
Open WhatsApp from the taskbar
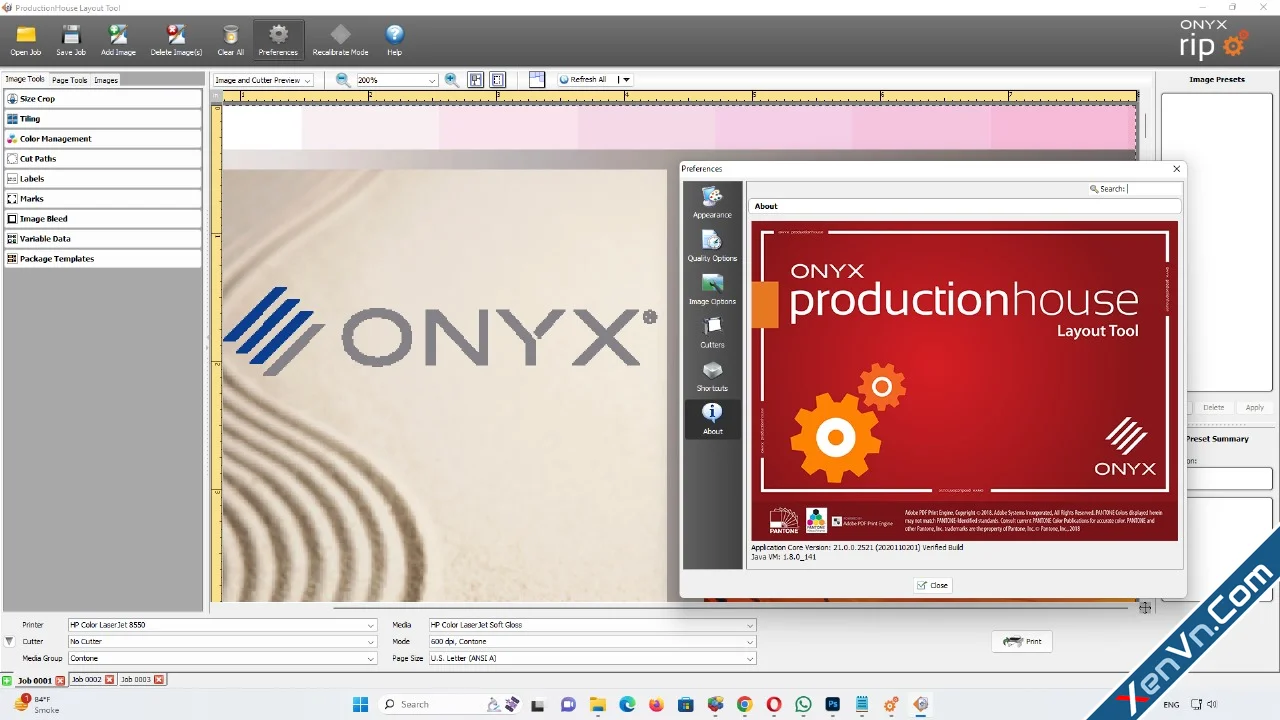(x=803, y=704)
